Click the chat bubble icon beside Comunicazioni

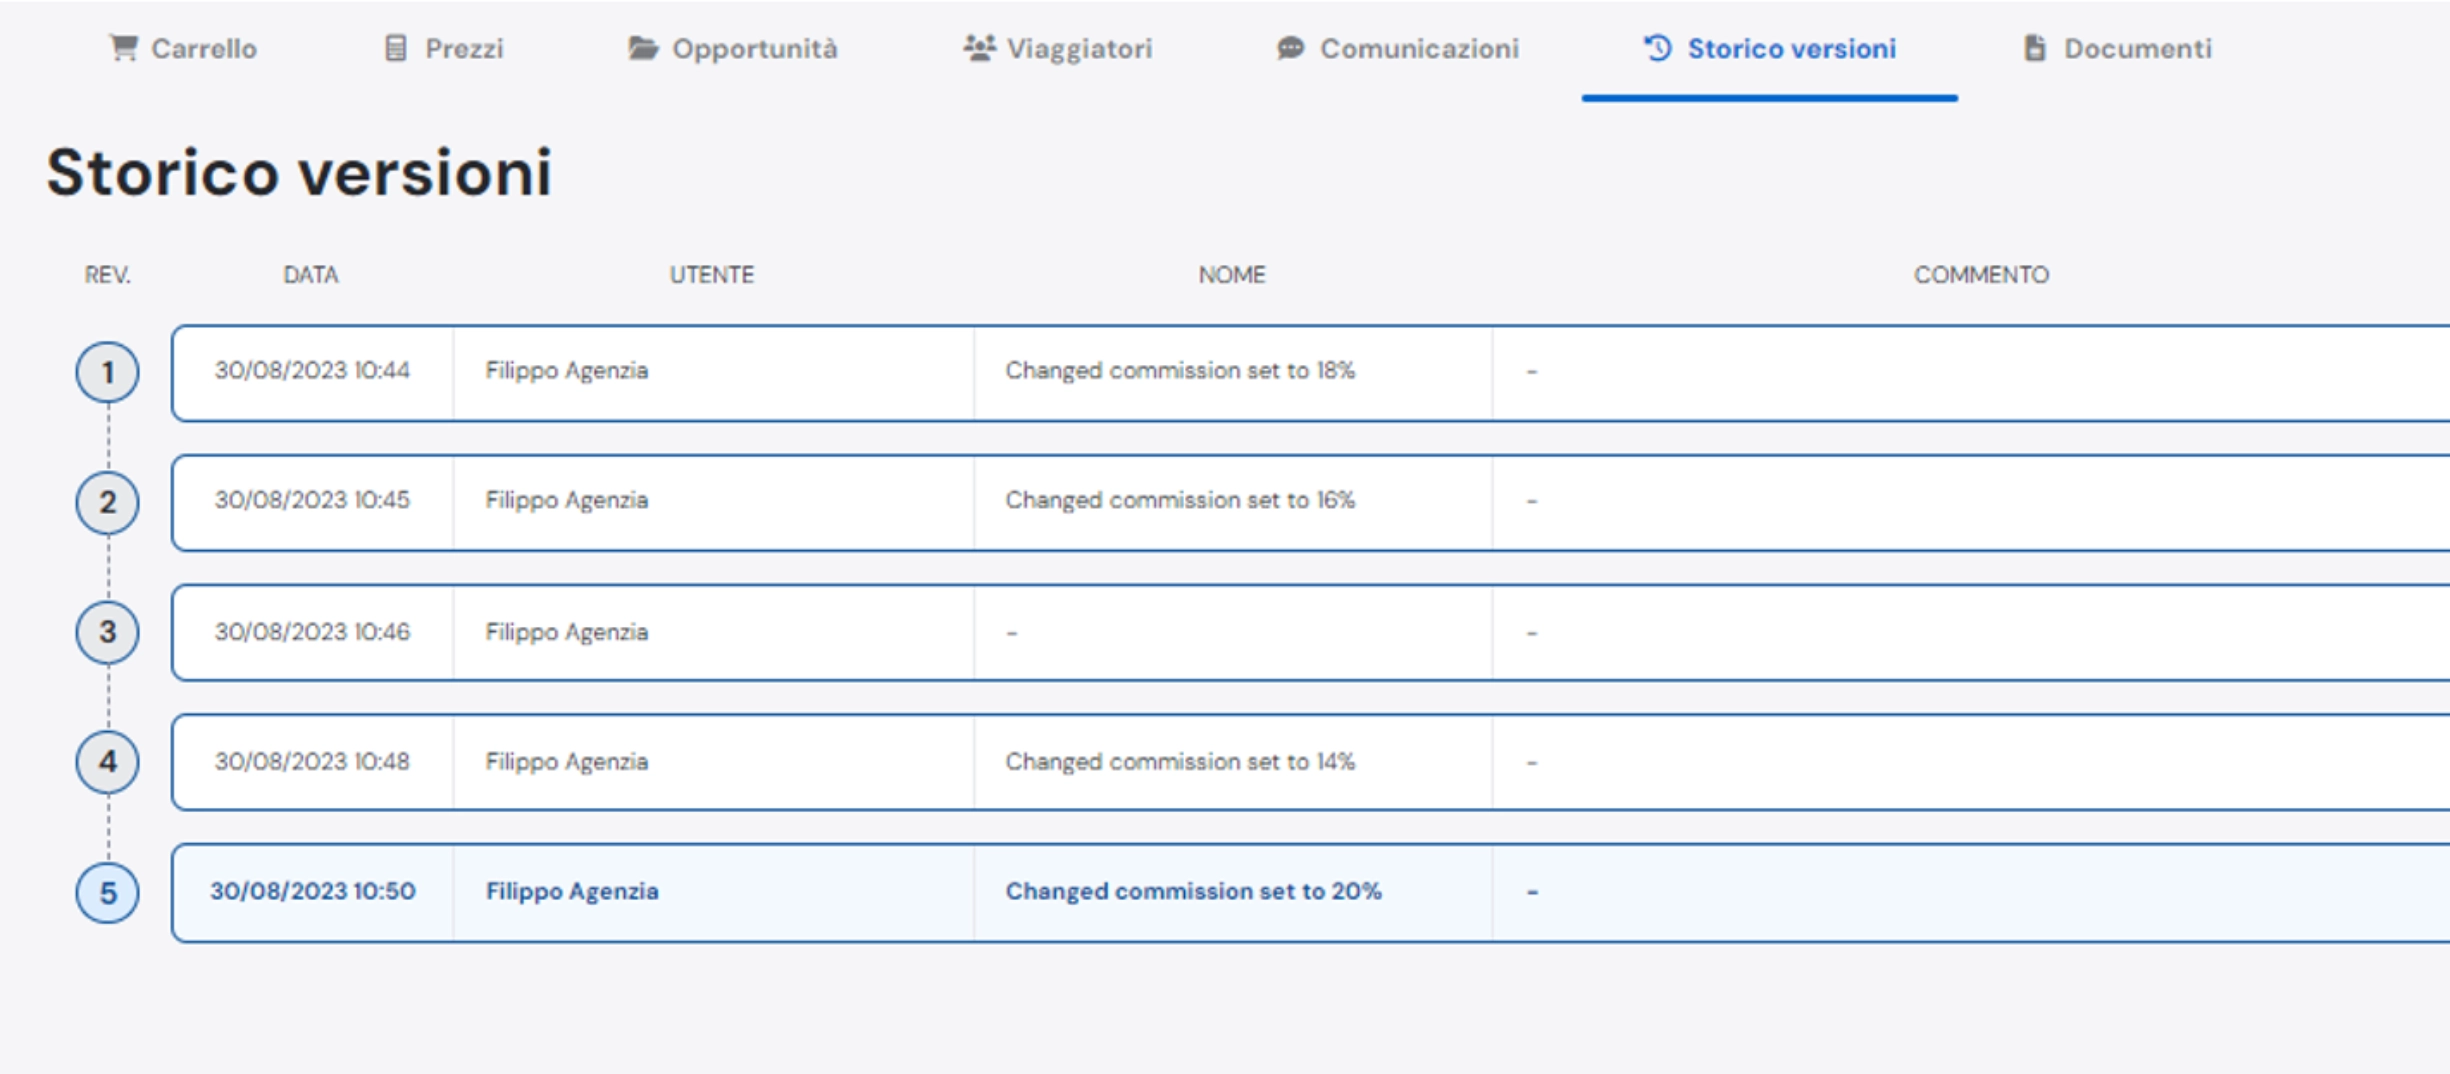(x=1290, y=48)
